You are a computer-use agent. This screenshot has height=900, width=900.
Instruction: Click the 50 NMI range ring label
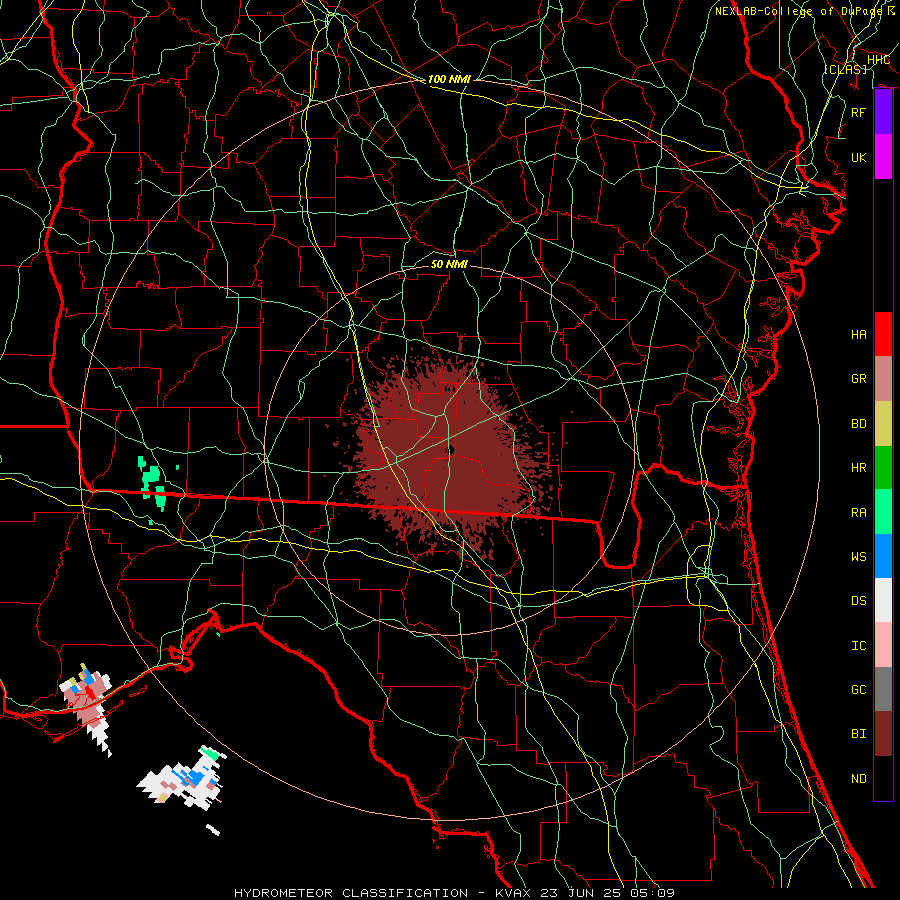click(449, 264)
